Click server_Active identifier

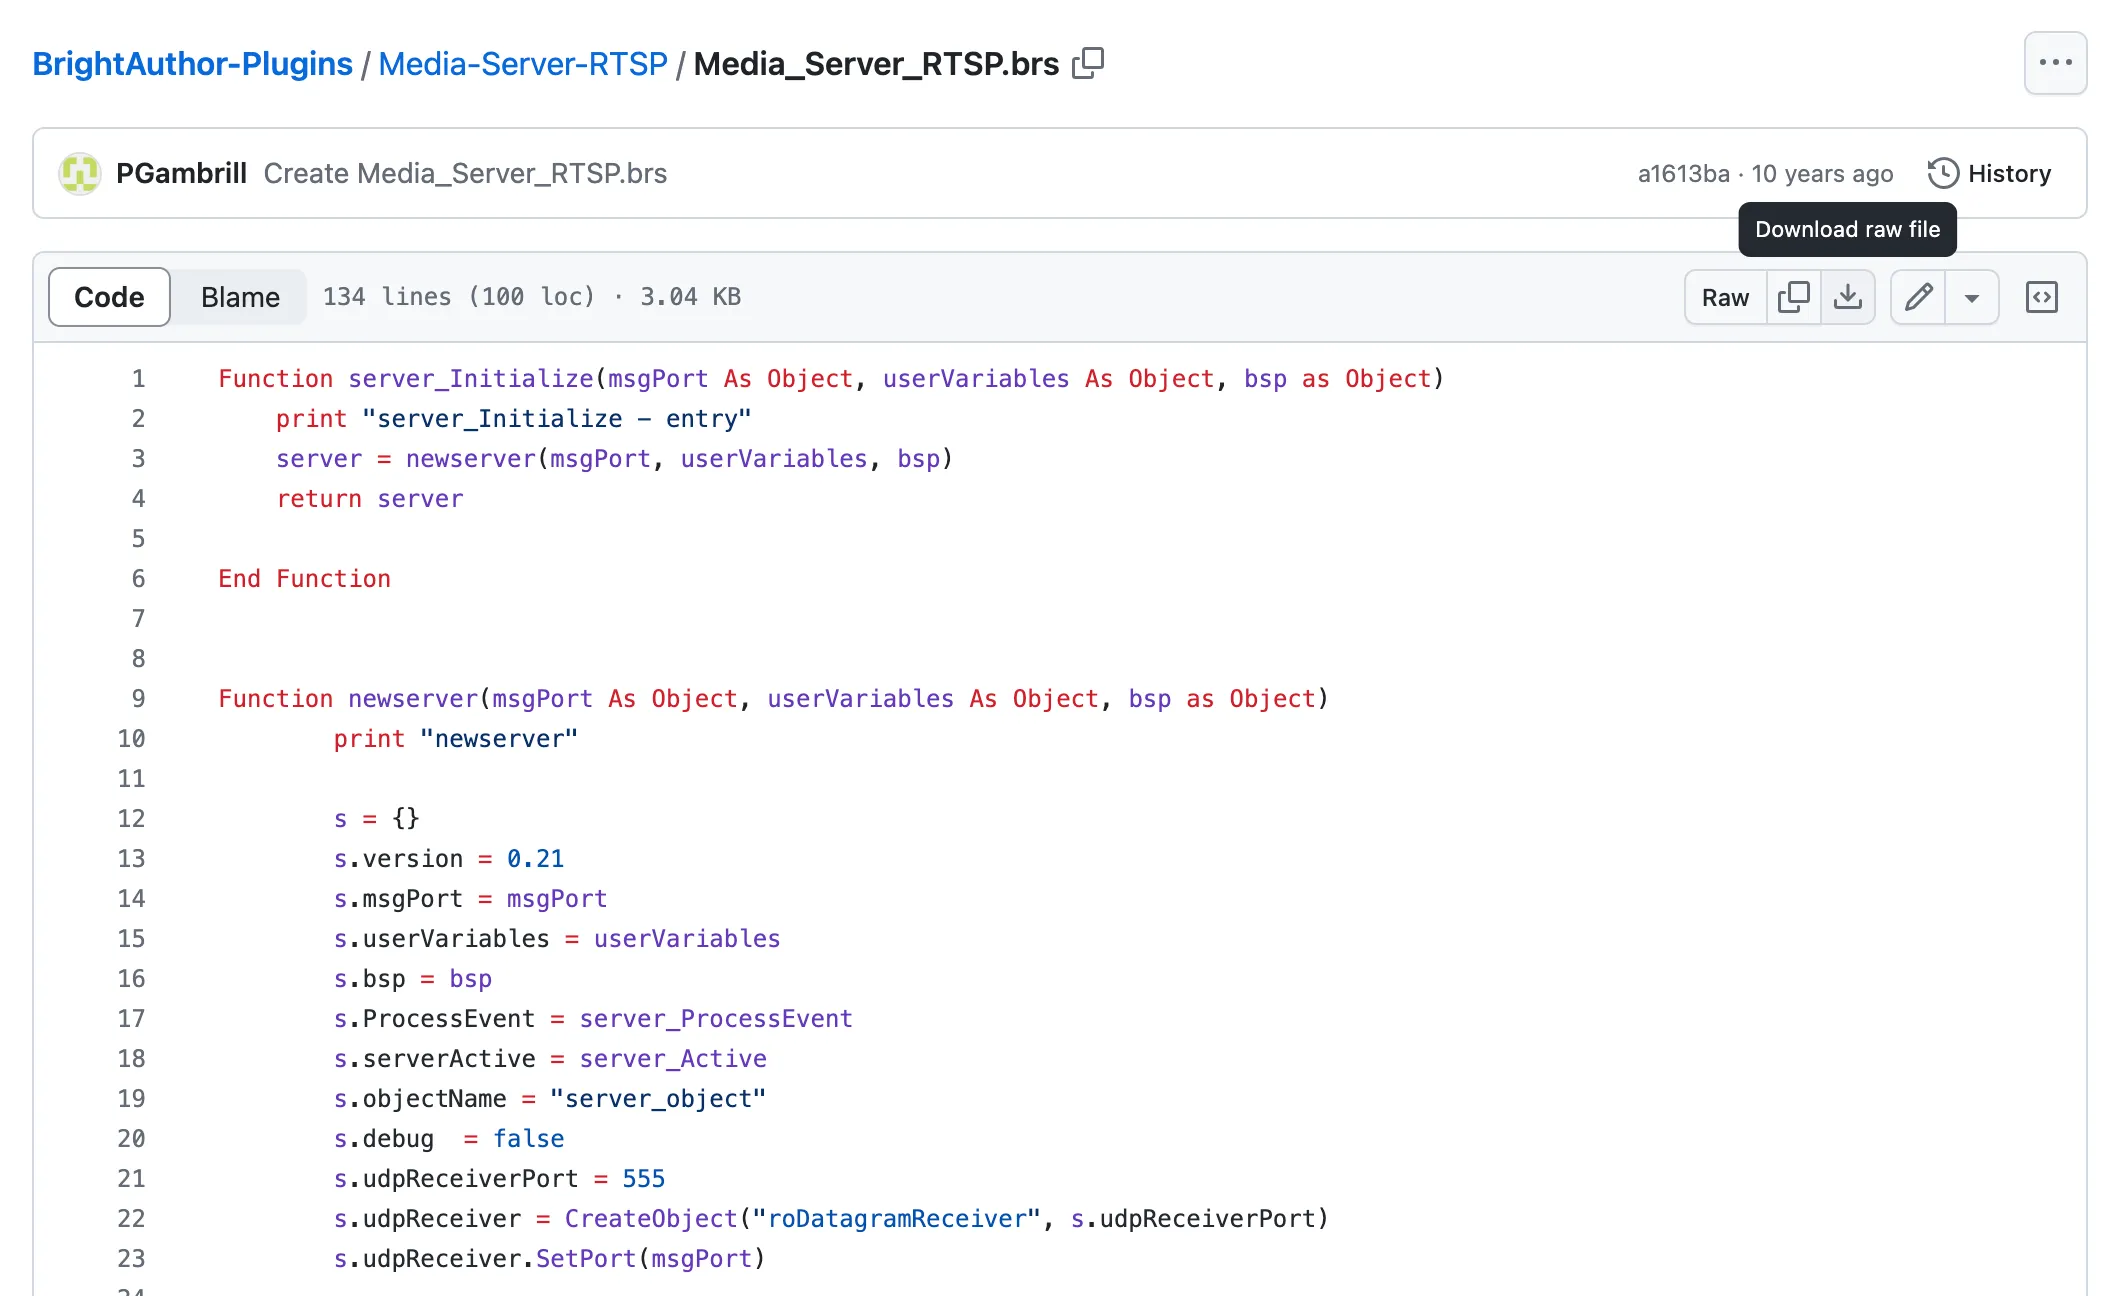coord(673,1059)
